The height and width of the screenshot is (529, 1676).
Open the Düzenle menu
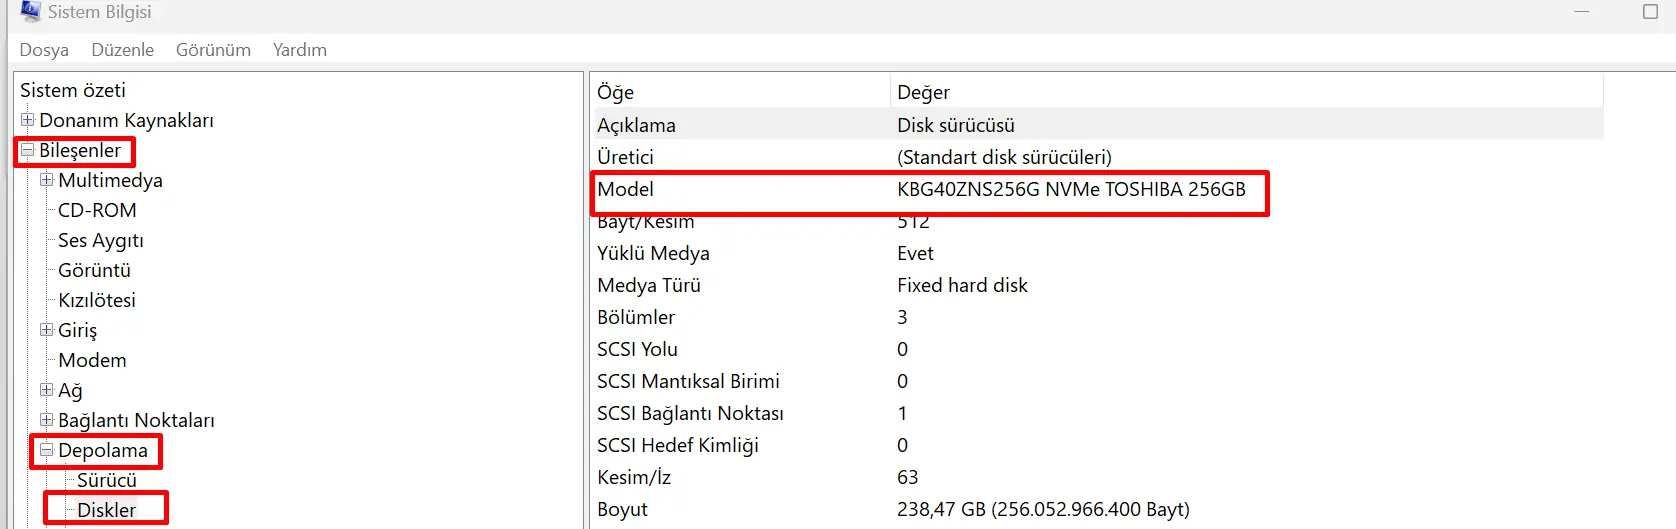(122, 50)
